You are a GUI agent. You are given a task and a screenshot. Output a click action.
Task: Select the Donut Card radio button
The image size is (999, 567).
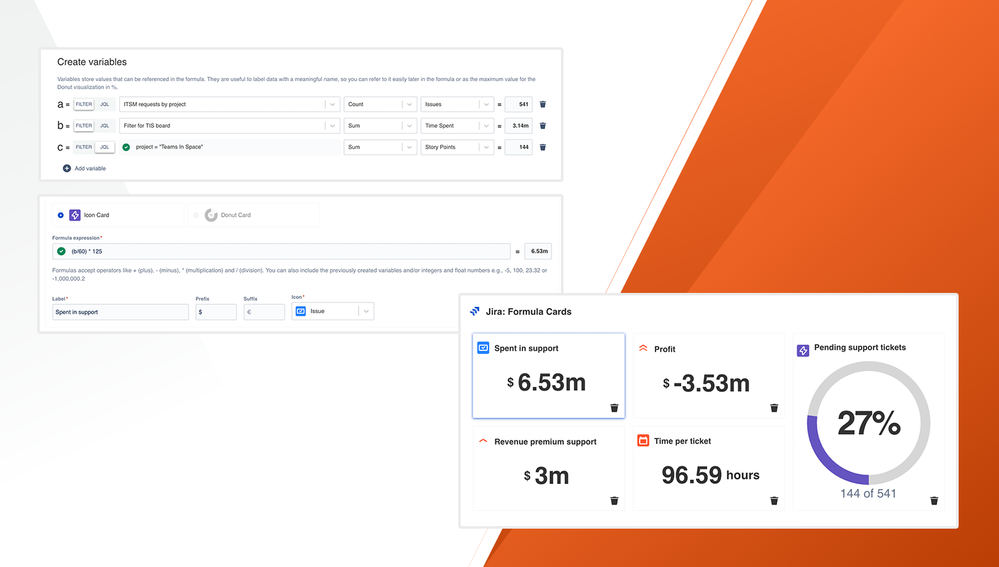[196, 215]
